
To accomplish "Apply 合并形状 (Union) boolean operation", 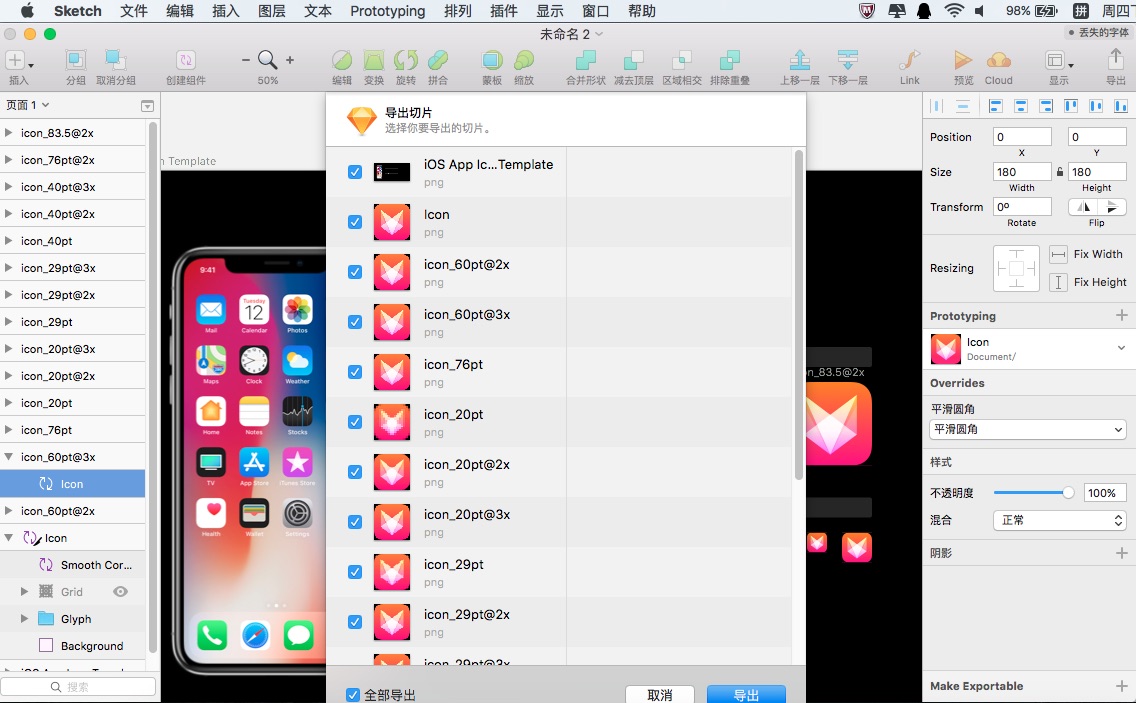I will (x=587, y=60).
